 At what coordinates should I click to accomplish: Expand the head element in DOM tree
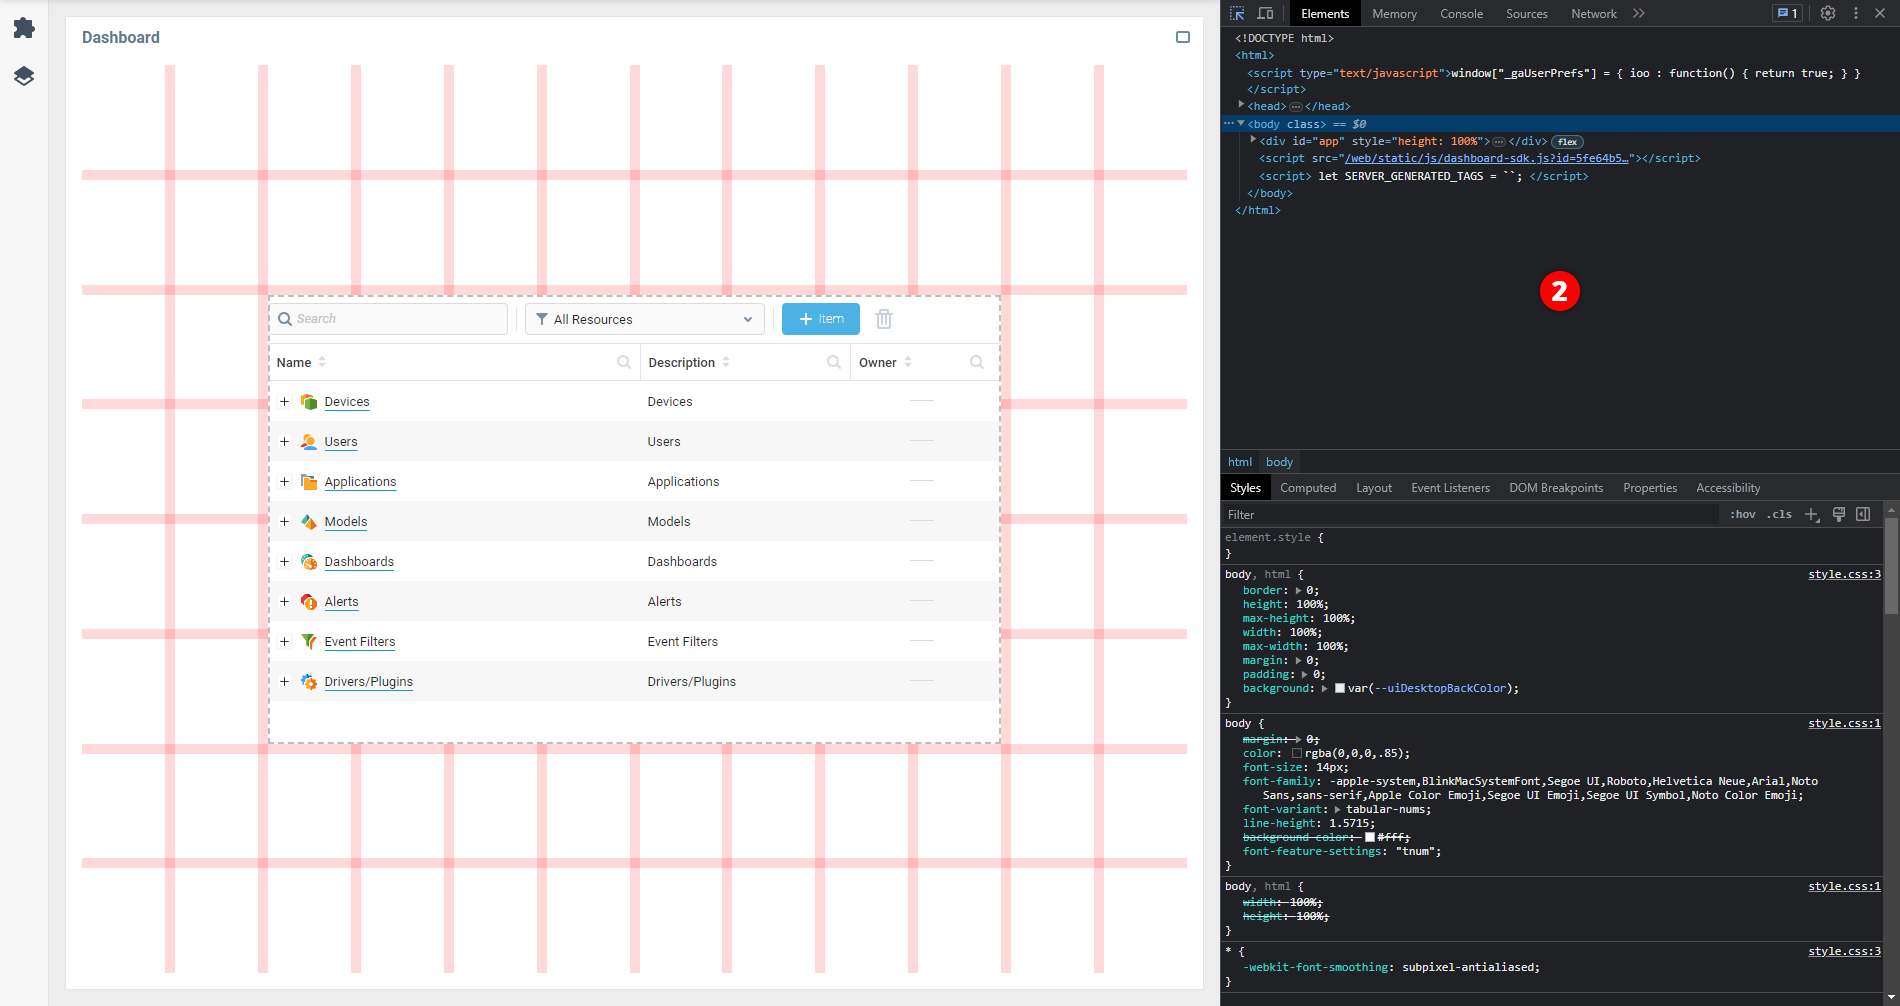coord(1241,105)
